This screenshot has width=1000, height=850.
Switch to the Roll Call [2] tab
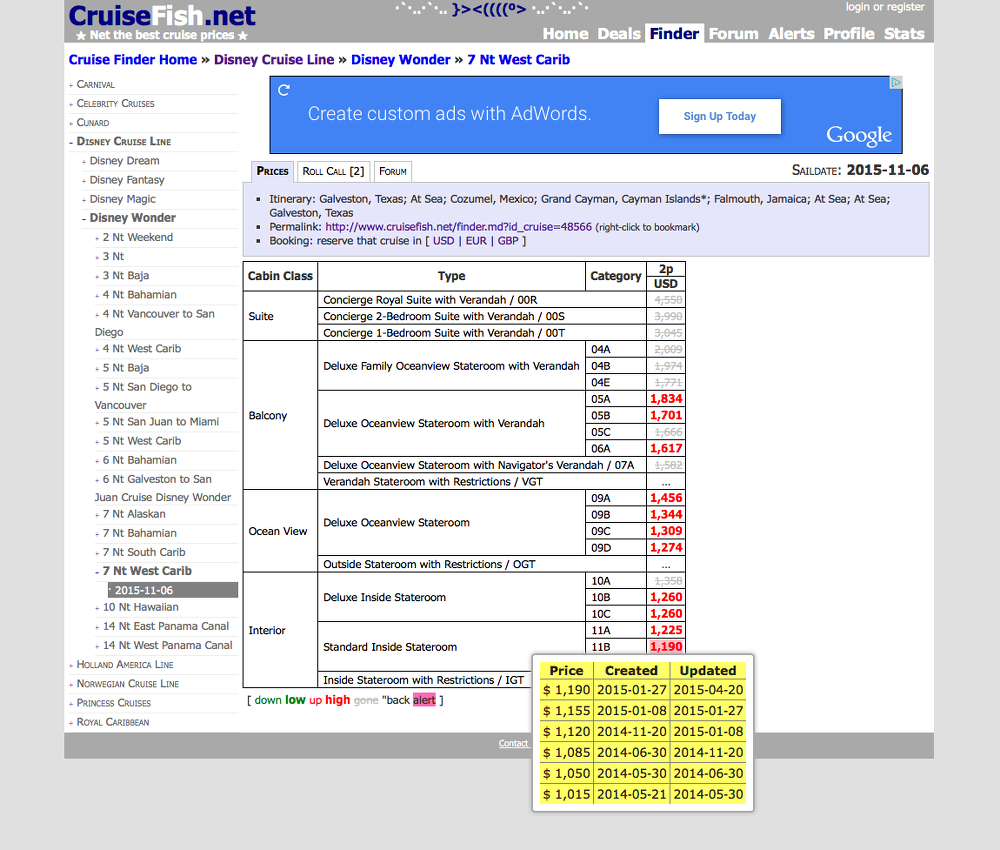coord(333,171)
